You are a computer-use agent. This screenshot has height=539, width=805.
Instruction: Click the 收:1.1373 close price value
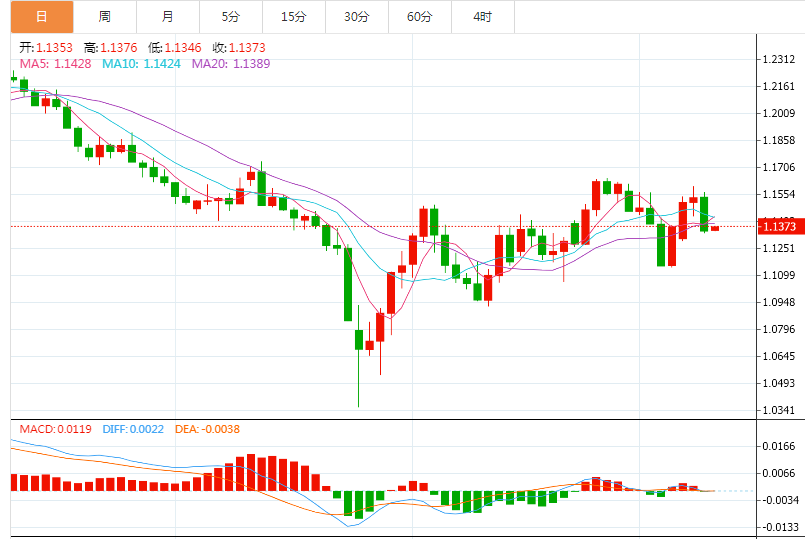[x=239, y=48]
